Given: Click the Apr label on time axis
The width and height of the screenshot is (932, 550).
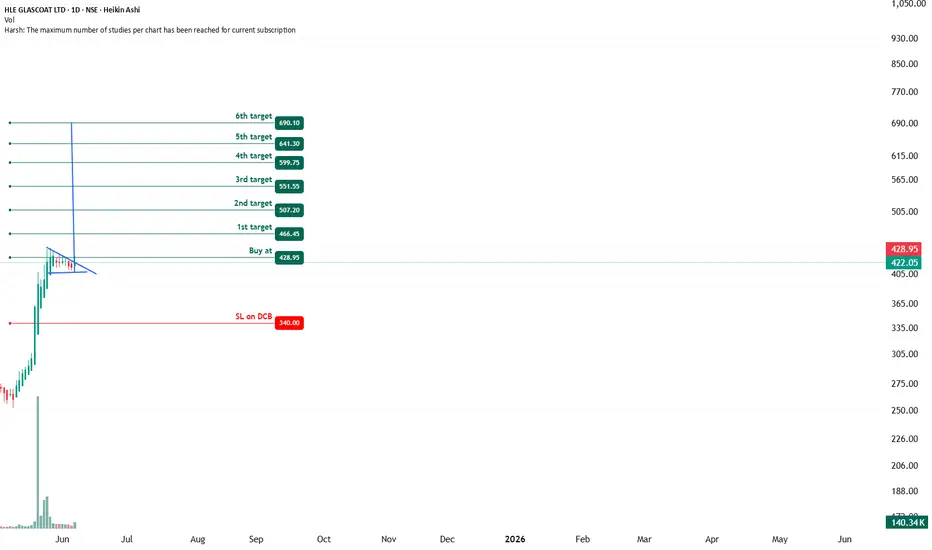Looking at the screenshot, I should [711, 539].
